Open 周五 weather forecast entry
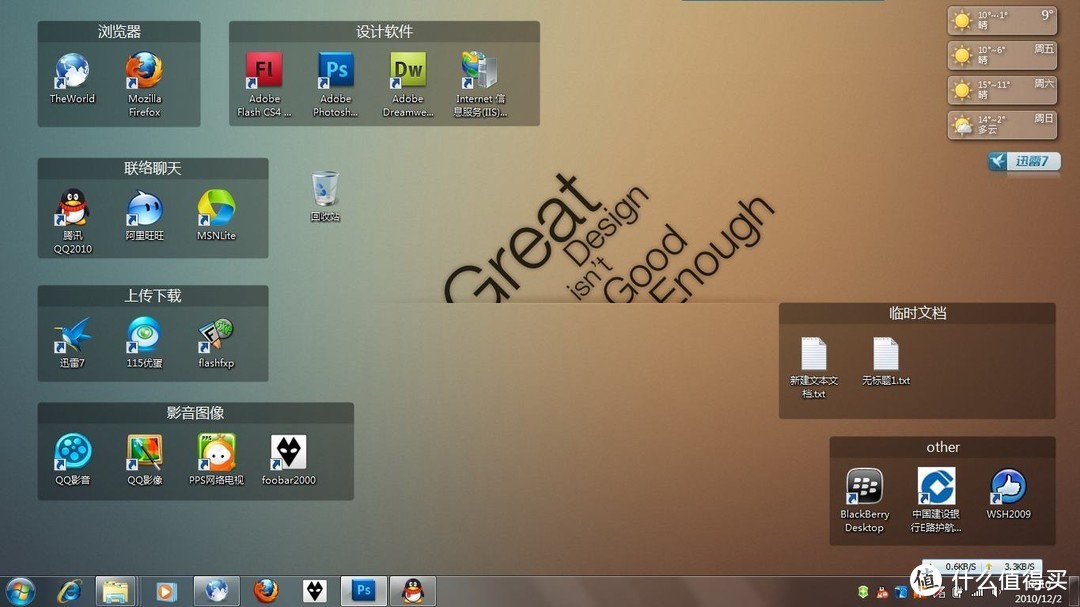The height and width of the screenshot is (607, 1080). click(x=1002, y=55)
